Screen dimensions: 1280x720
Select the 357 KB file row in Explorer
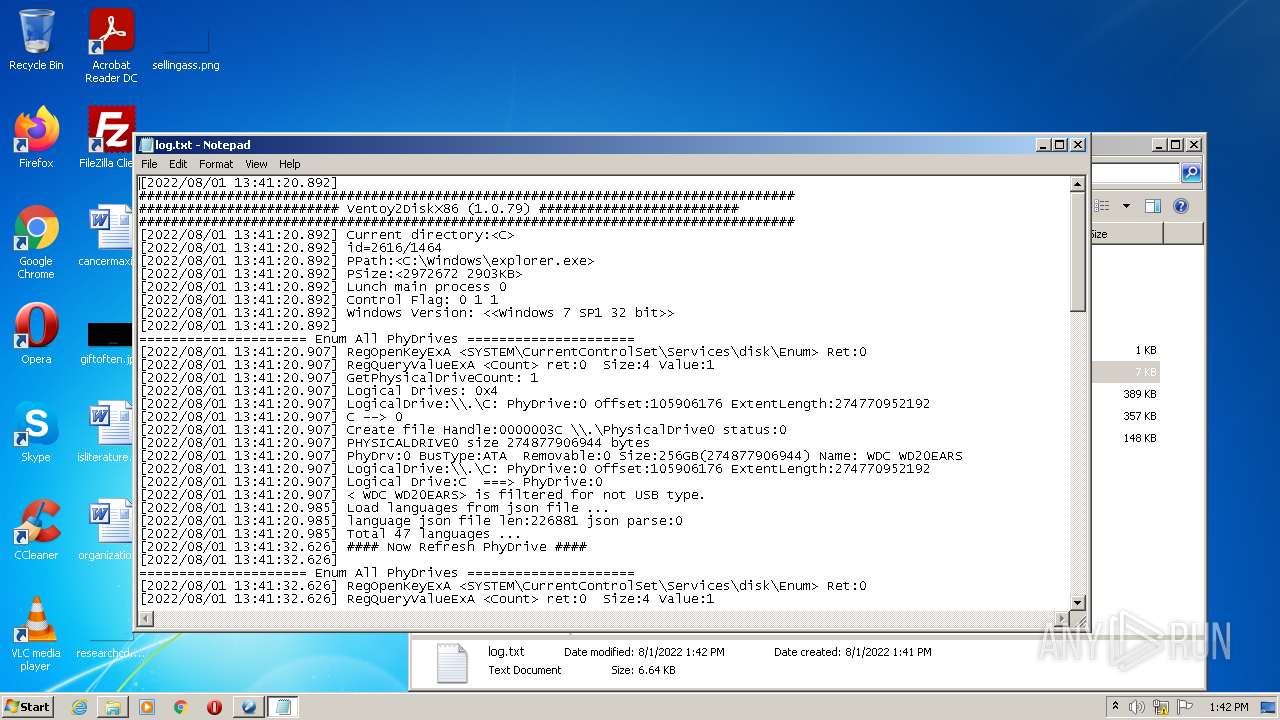point(1126,416)
